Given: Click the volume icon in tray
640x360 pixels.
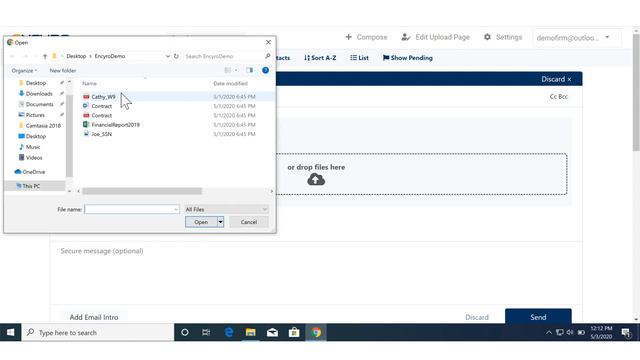Looking at the screenshot, I should pyautogui.click(x=570, y=333).
